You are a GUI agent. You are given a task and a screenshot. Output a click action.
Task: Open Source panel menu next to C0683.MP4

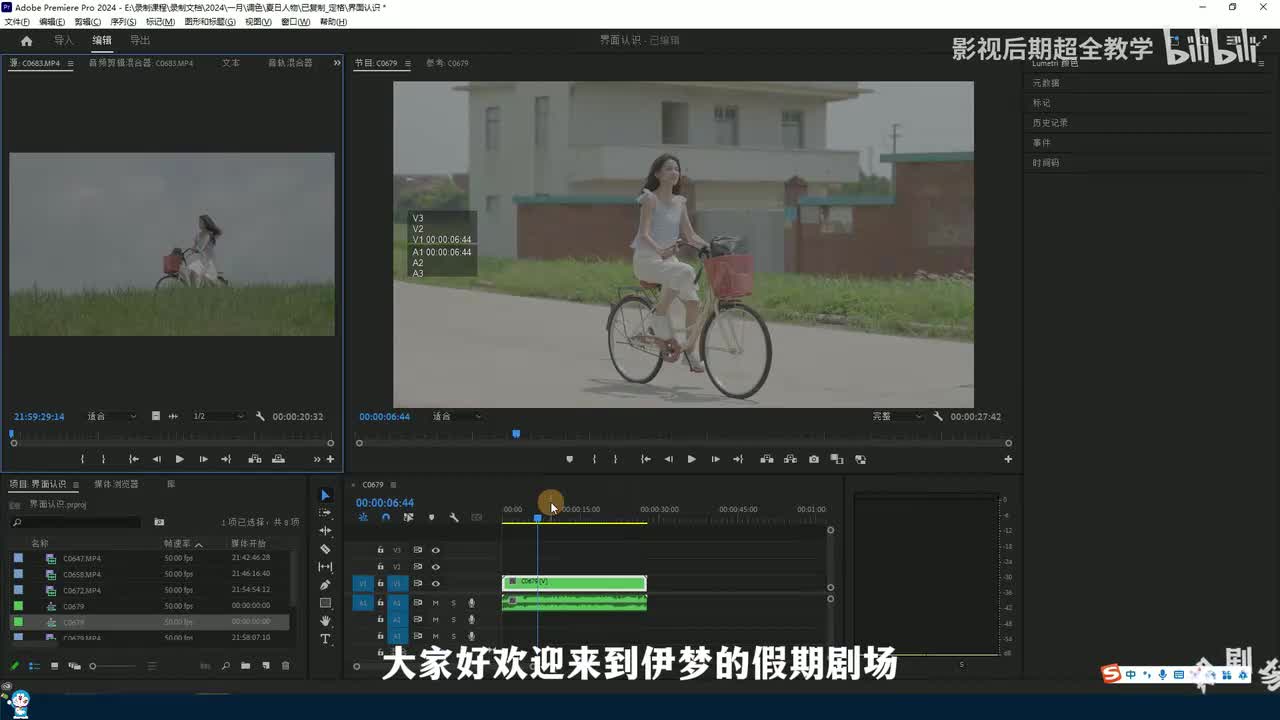tap(70, 63)
